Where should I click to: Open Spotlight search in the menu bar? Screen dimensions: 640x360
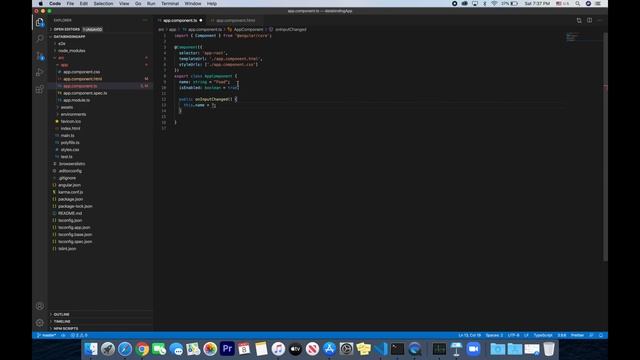[578, 4]
